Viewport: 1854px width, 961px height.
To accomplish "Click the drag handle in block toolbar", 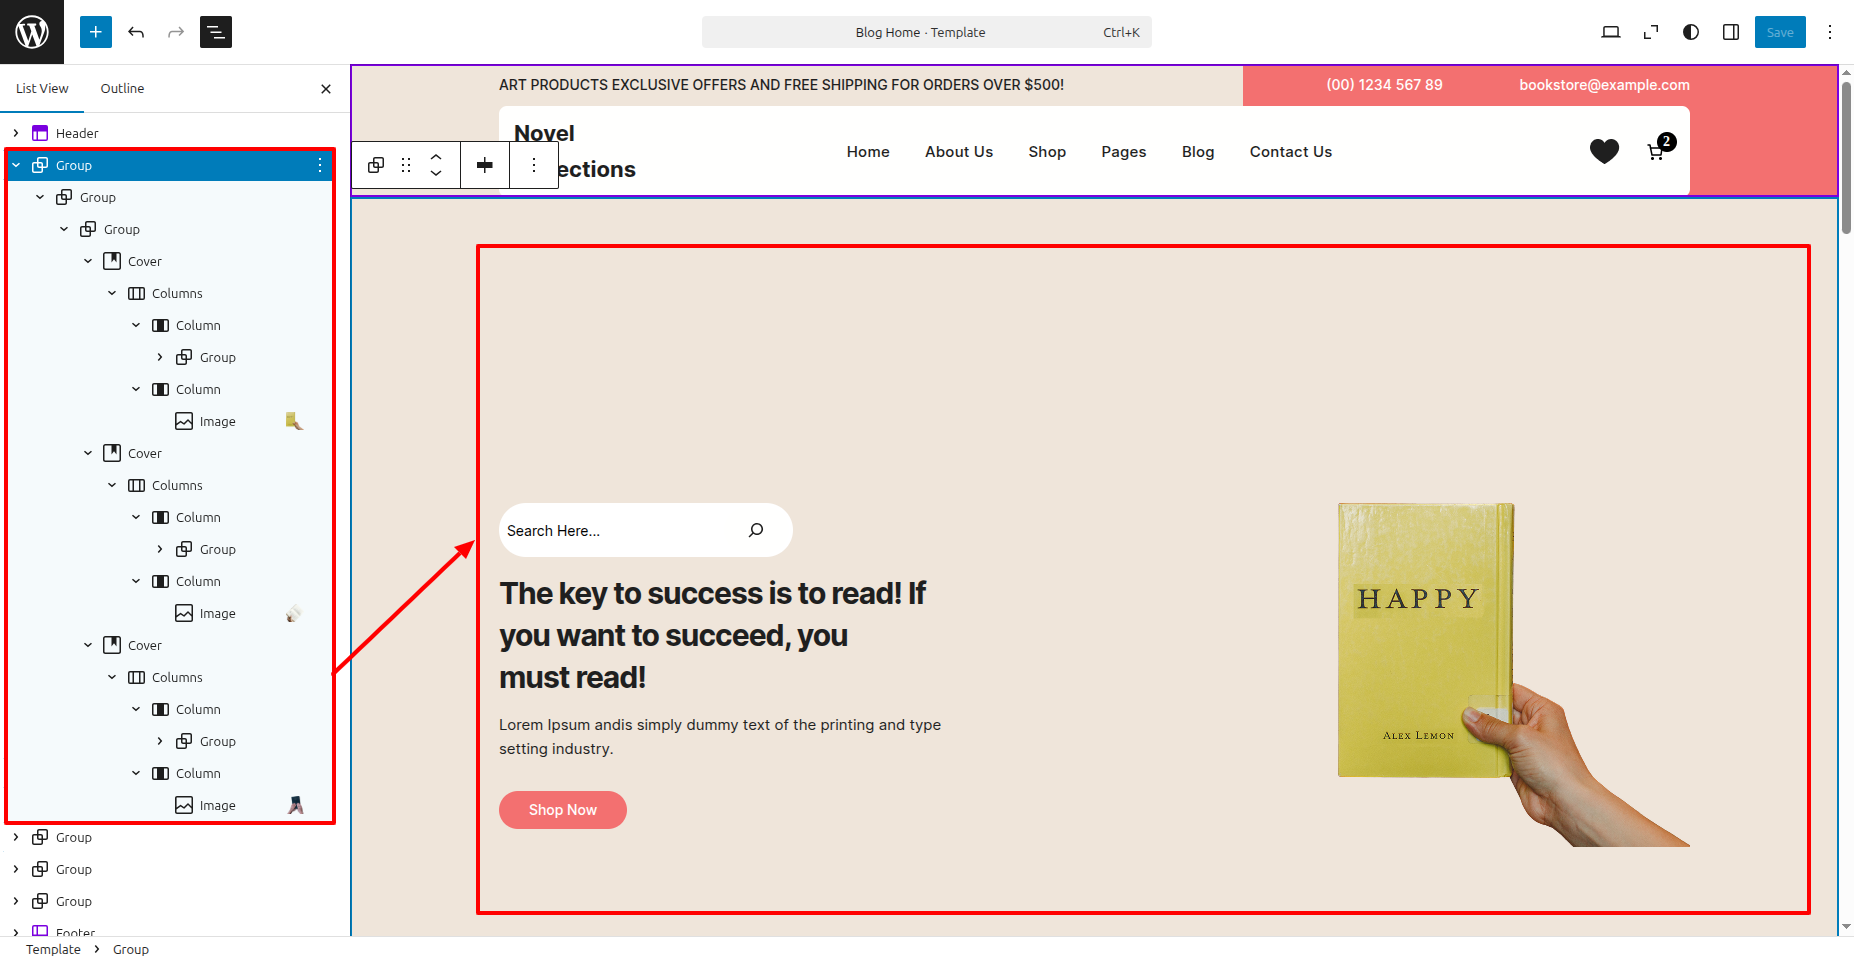I will [x=406, y=165].
